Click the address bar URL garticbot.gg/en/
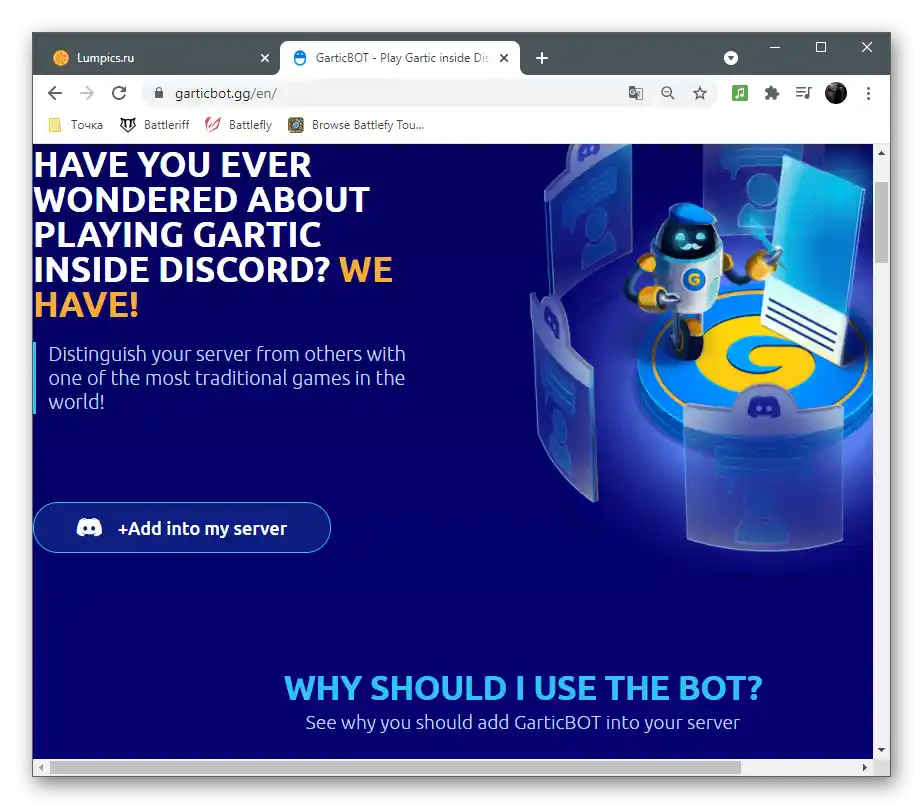The height and width of the screenshot is (809, 923). point(225,93)
